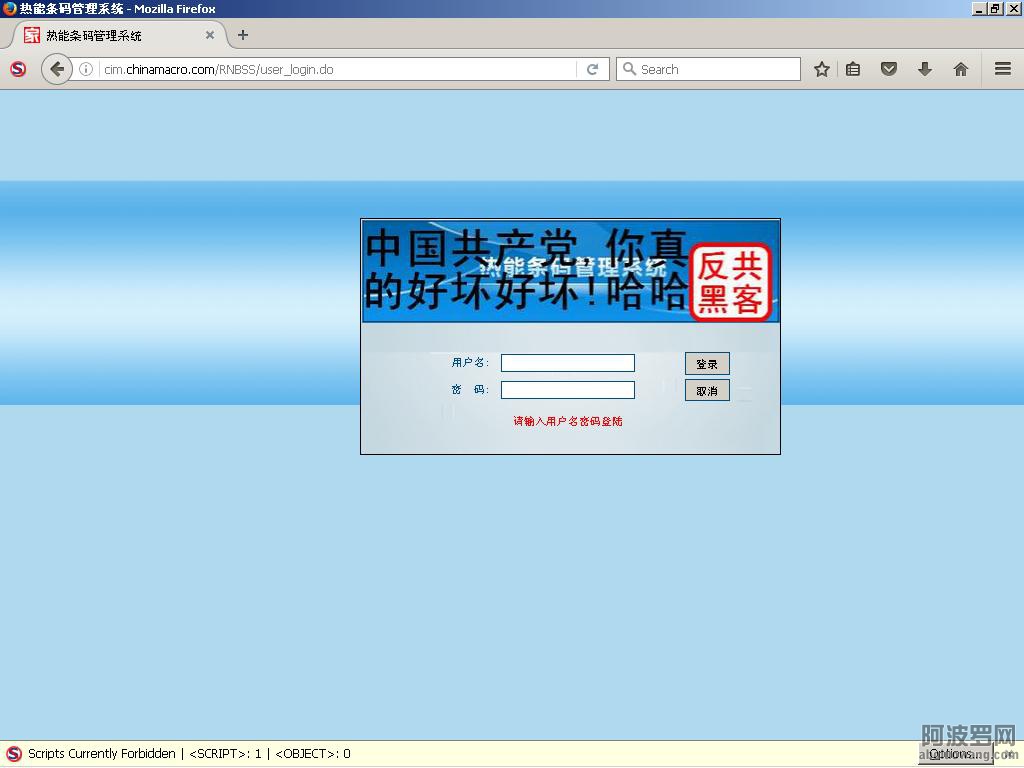Show site information for this page
Screen dimensions: 1024x768
[x=86, y=69]
